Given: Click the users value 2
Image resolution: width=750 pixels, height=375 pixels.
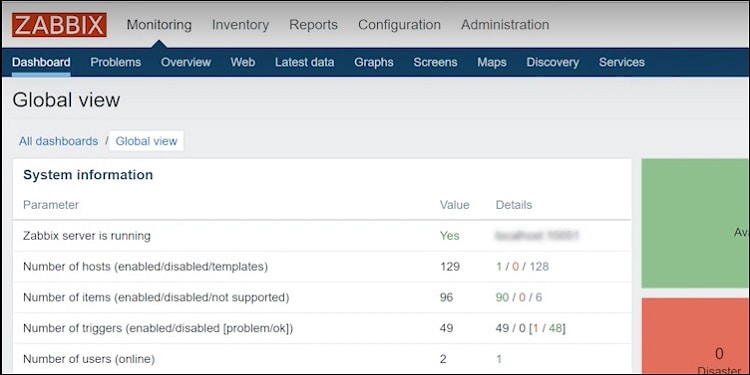Looking at the screenshot, I should (x=443, y=359).
